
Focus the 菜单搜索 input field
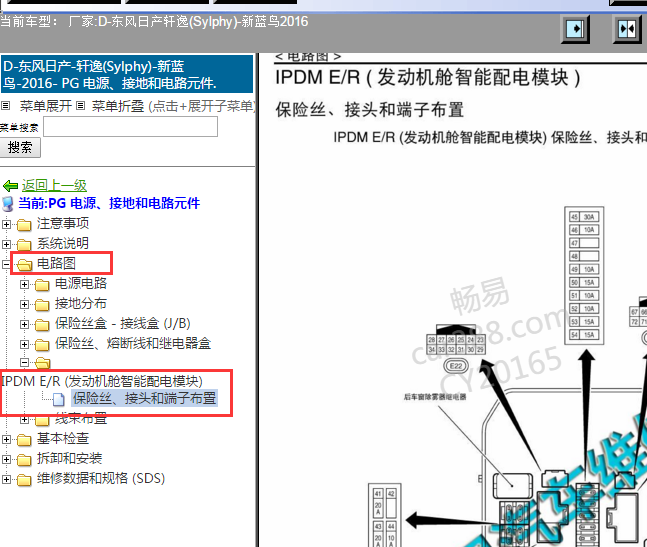tap(130, 127)
